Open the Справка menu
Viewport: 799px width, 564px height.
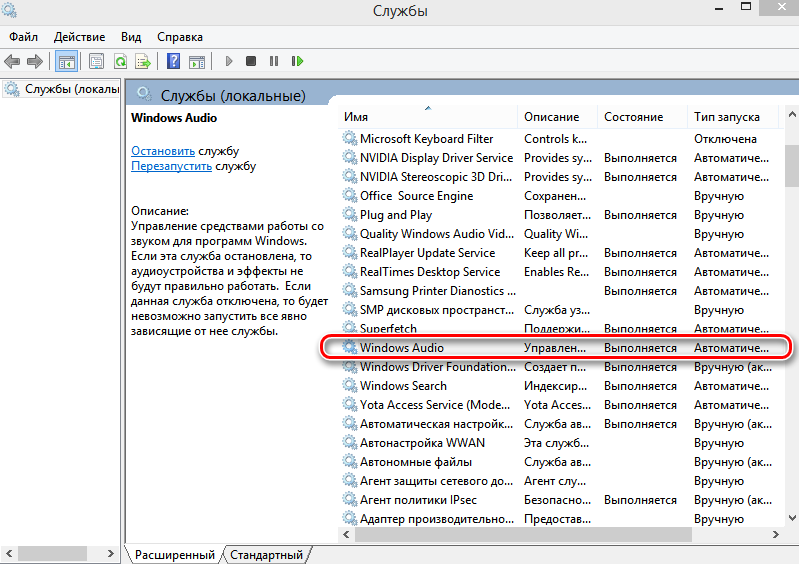(180, 37)
